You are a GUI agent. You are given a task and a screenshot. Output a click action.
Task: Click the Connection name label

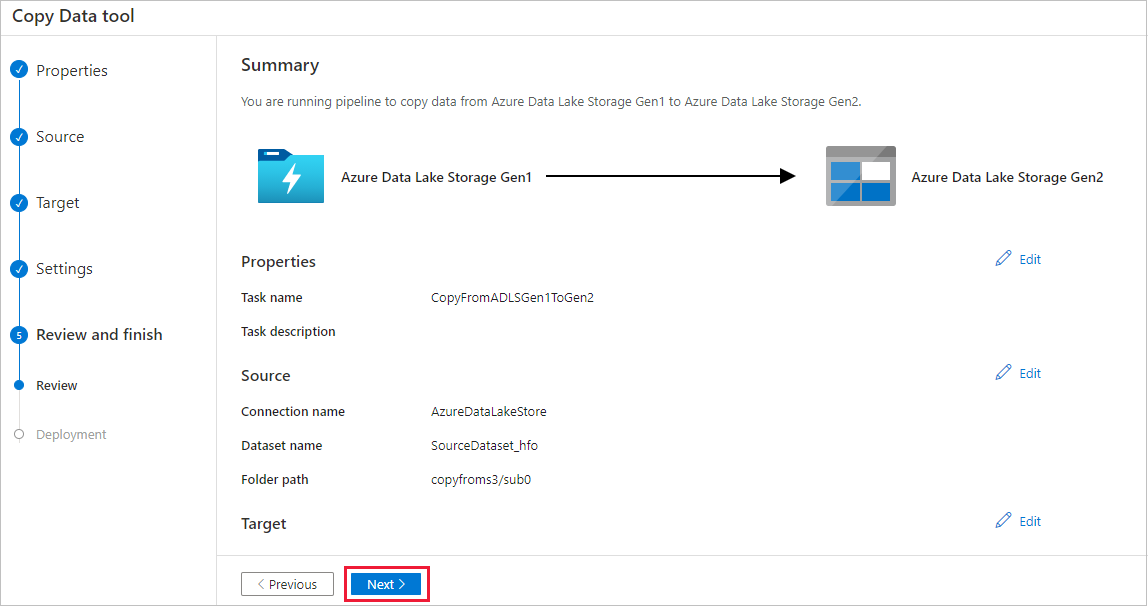[293, 411]
